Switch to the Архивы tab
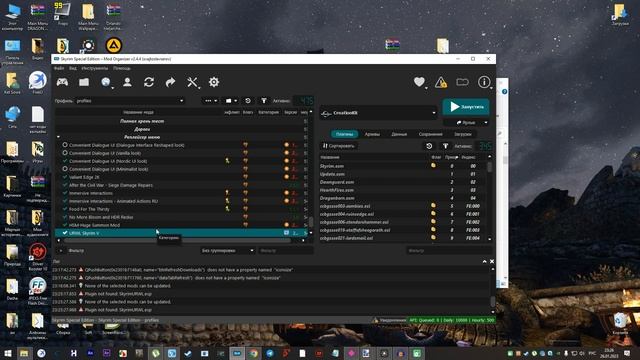Screen dimensions: 640x360 (372, 134)
